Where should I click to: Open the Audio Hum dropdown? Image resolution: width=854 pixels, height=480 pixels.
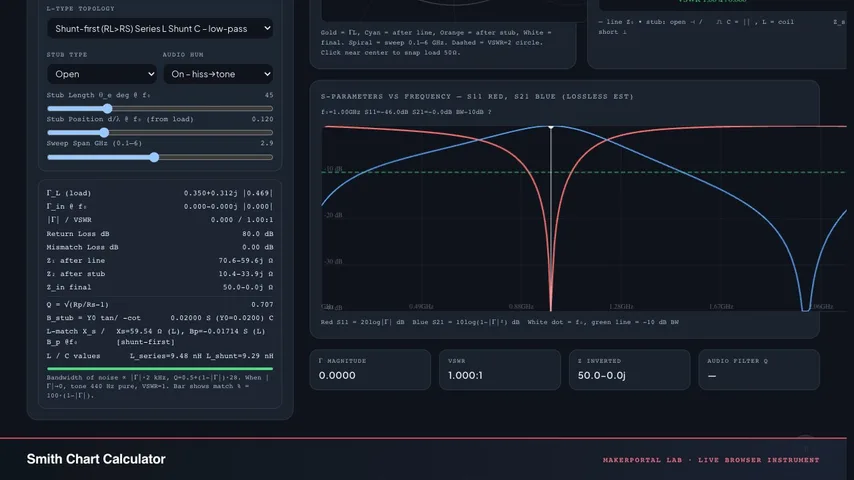[218, 74]
